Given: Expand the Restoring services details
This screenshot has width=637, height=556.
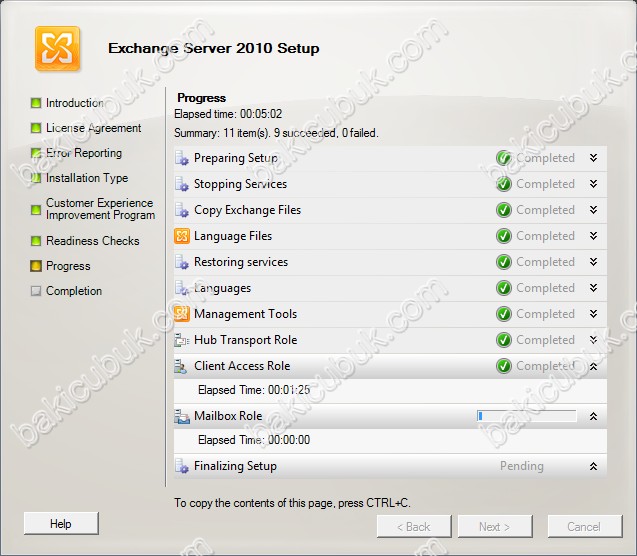Looking at the screenshot, I should [594, 262].
